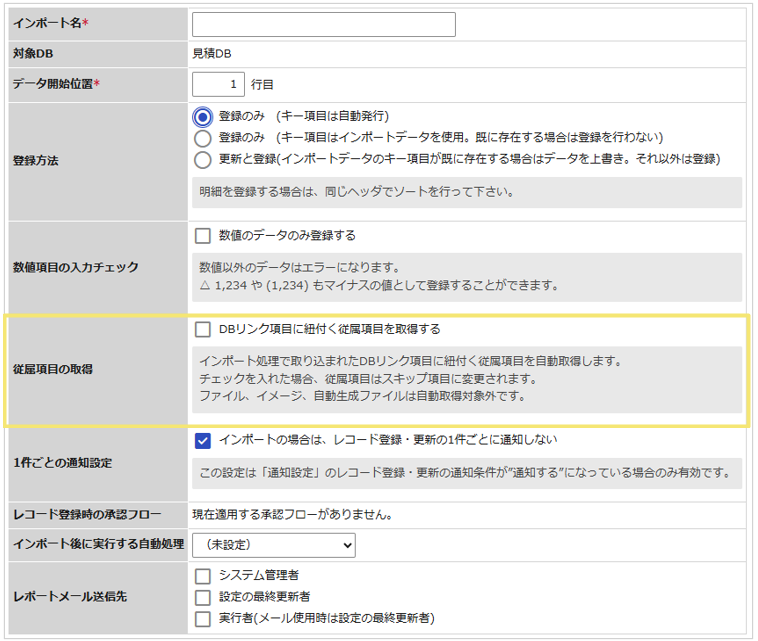Click the 行目 text beside start position

262,85
